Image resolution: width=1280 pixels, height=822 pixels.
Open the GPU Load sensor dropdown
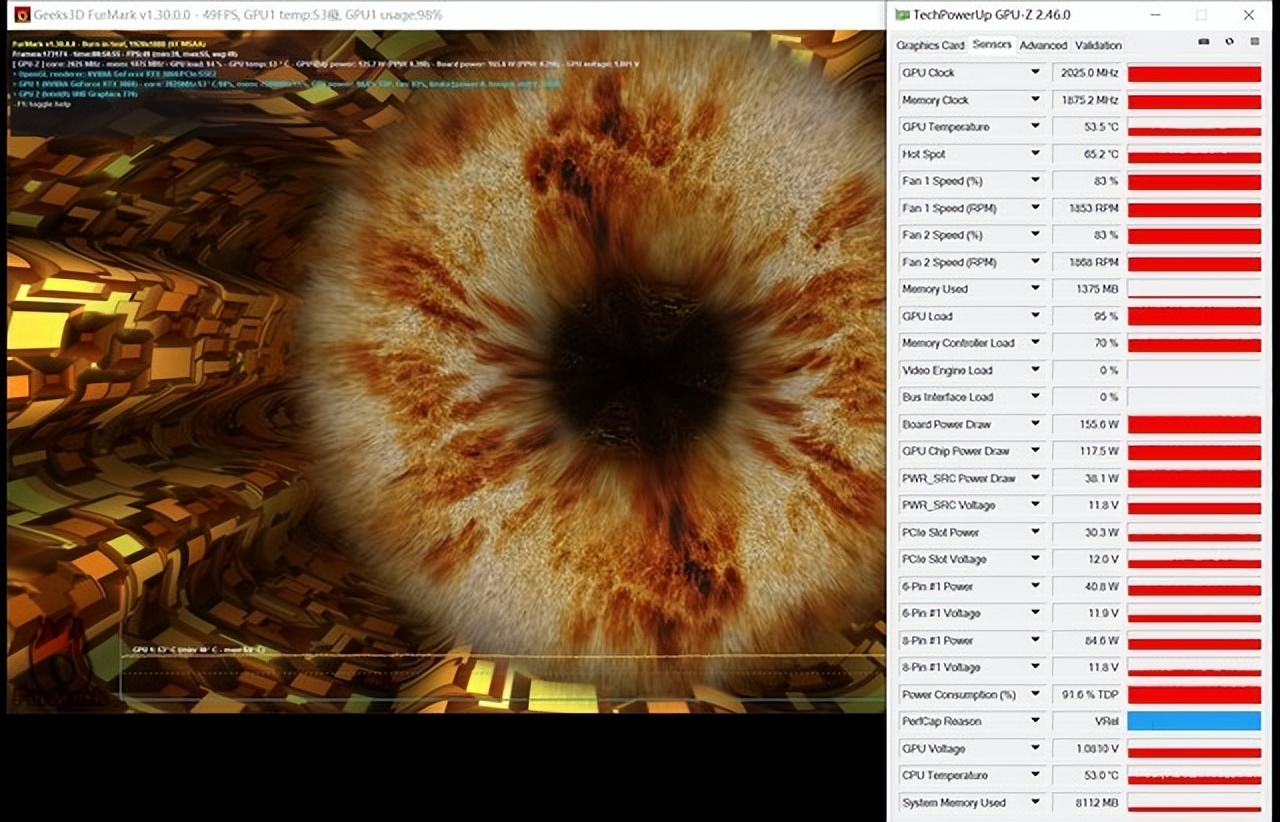1035,316
